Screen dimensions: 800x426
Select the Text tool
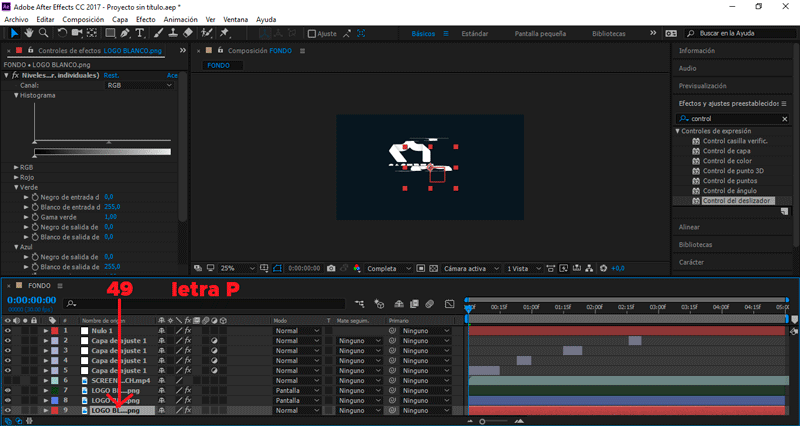point(141,33)
